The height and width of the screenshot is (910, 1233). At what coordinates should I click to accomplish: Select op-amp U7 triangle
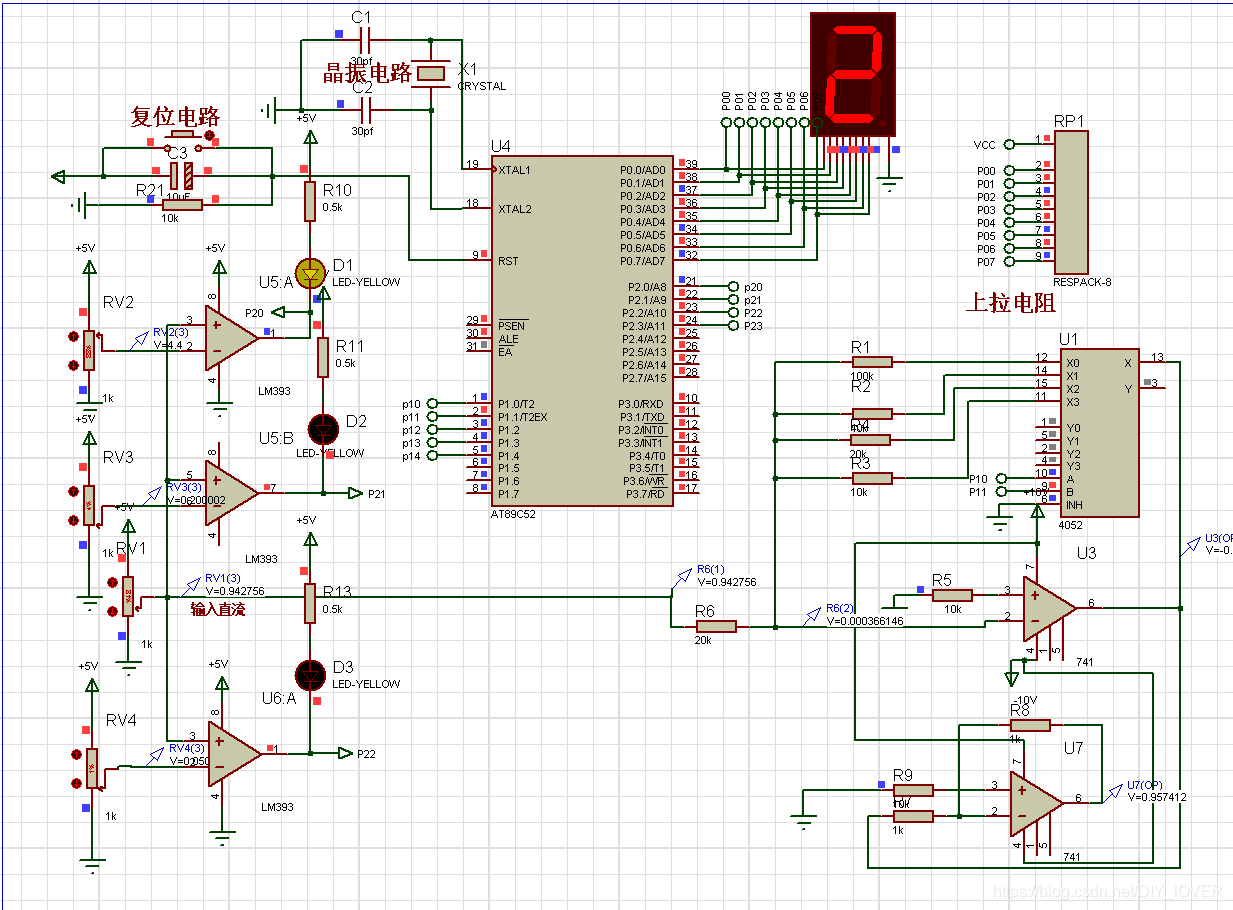[x=1036, y=803]
